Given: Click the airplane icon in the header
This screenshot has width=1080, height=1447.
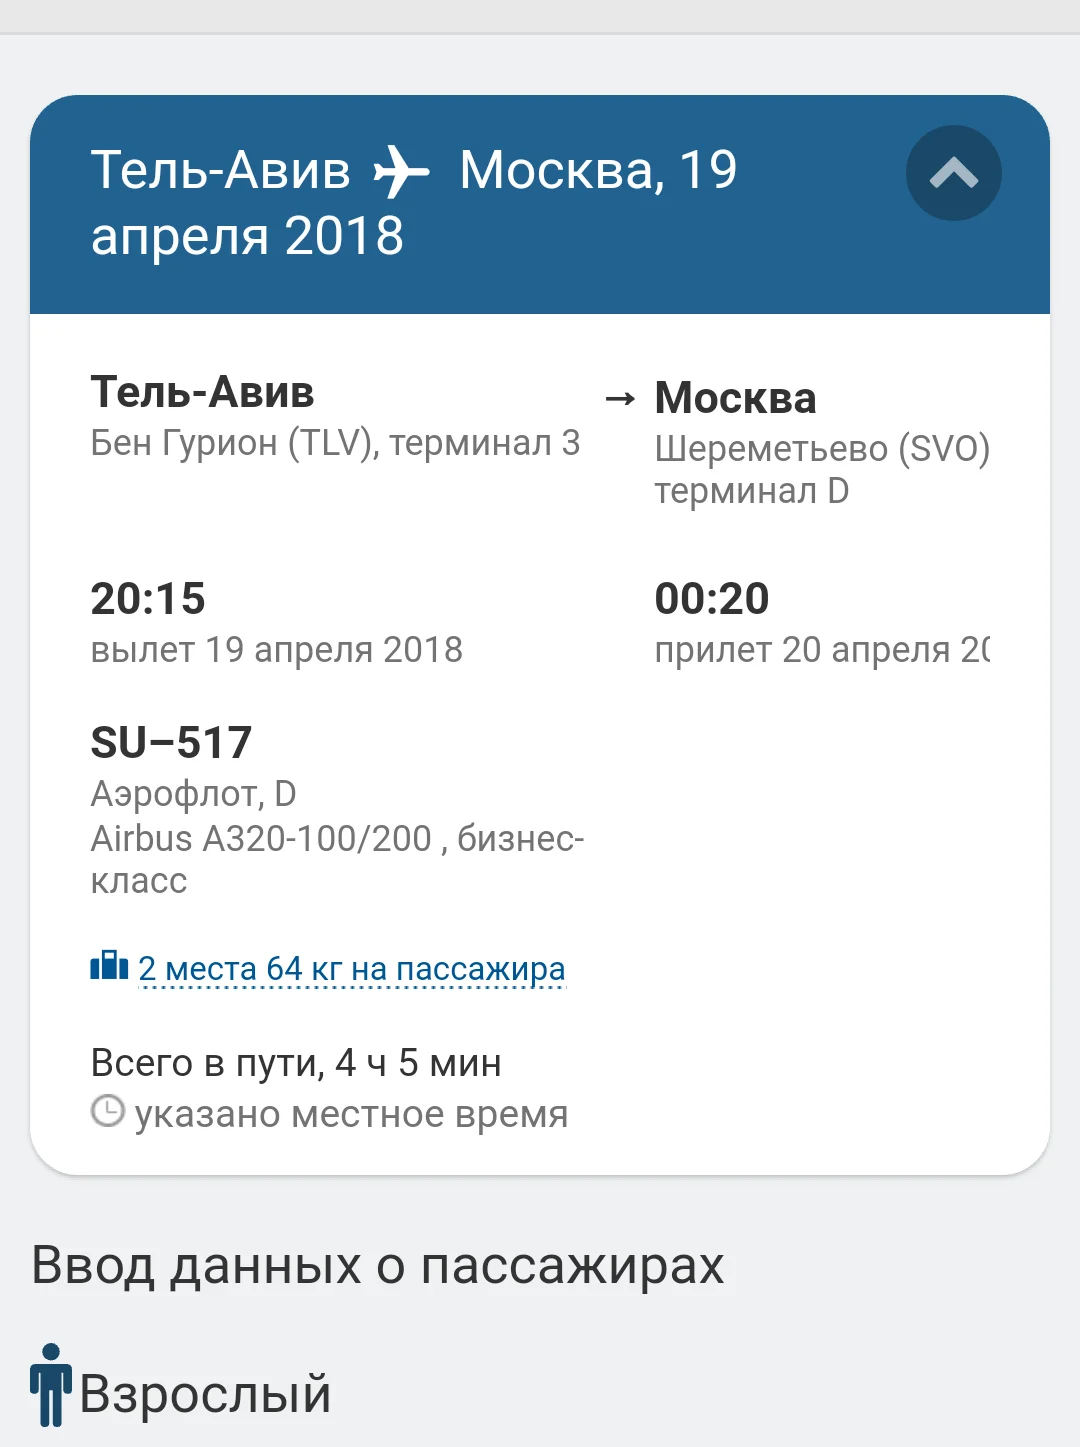Looking at the screenshot, I should 402,171.
